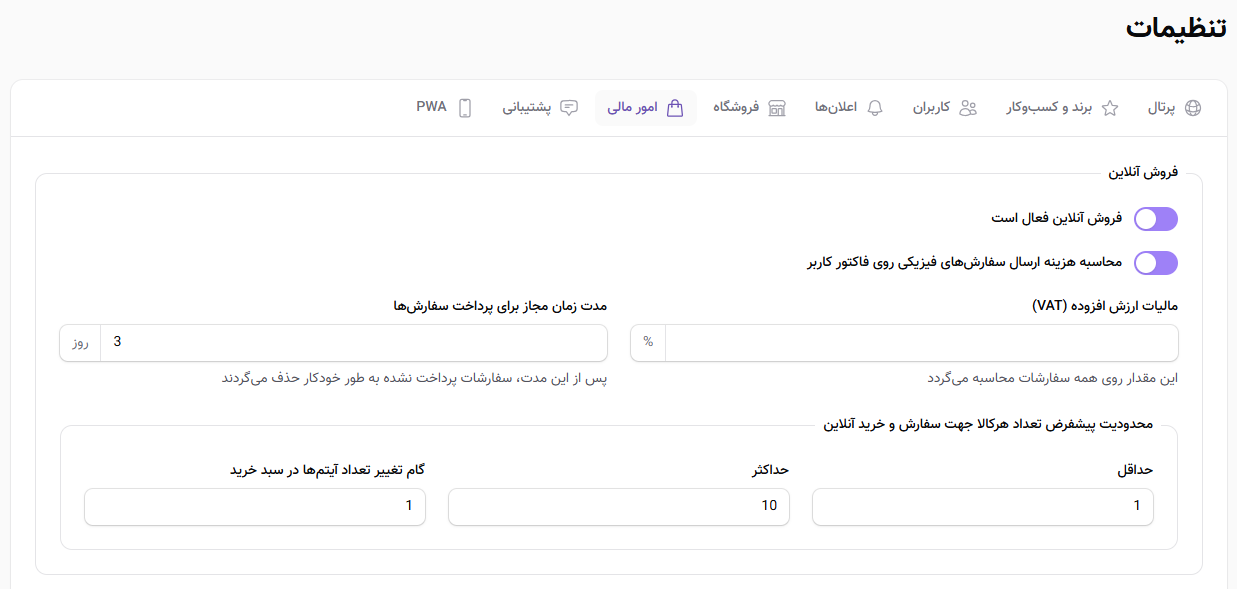The width and height of the screenshot is (1237, 589).
Task: Click the حداقل quantity field
Action: point(983,506)
